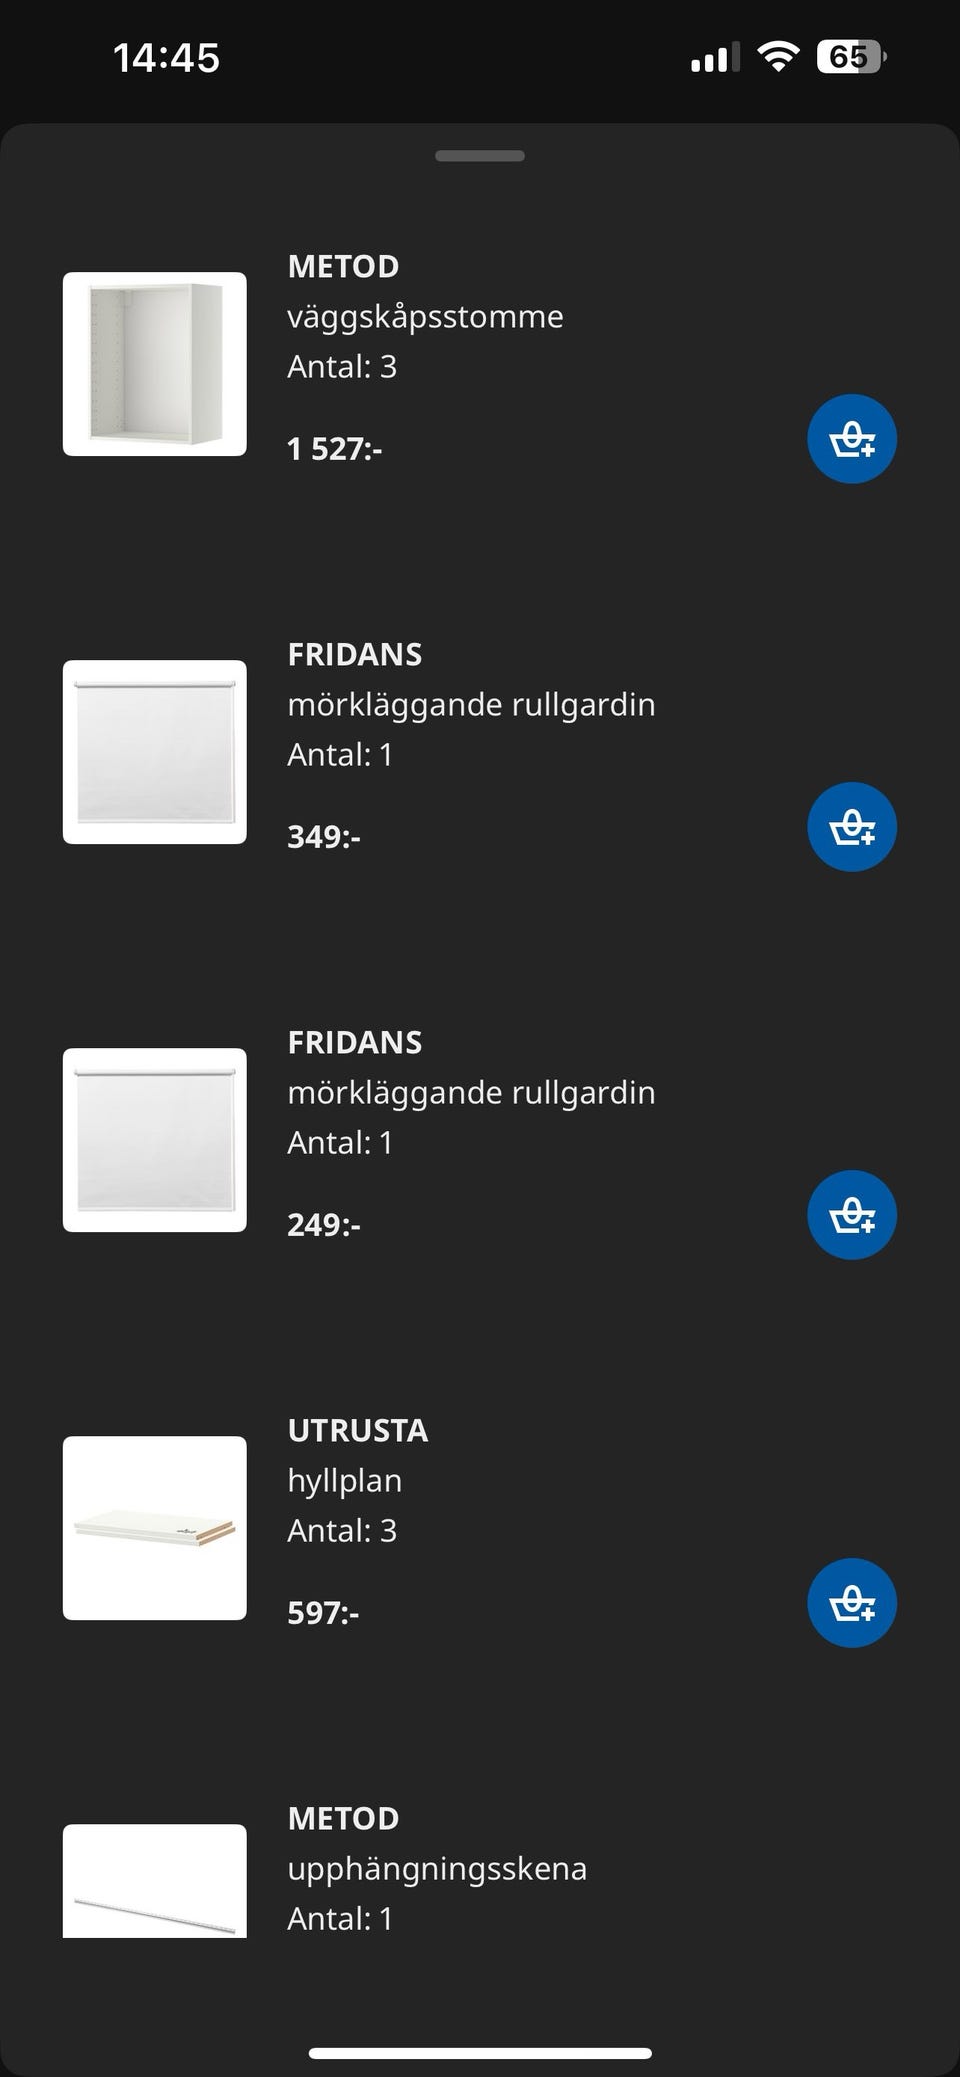Open the METOD upphängningsskena product image

pyautogui.click(x=155, y=1880)
